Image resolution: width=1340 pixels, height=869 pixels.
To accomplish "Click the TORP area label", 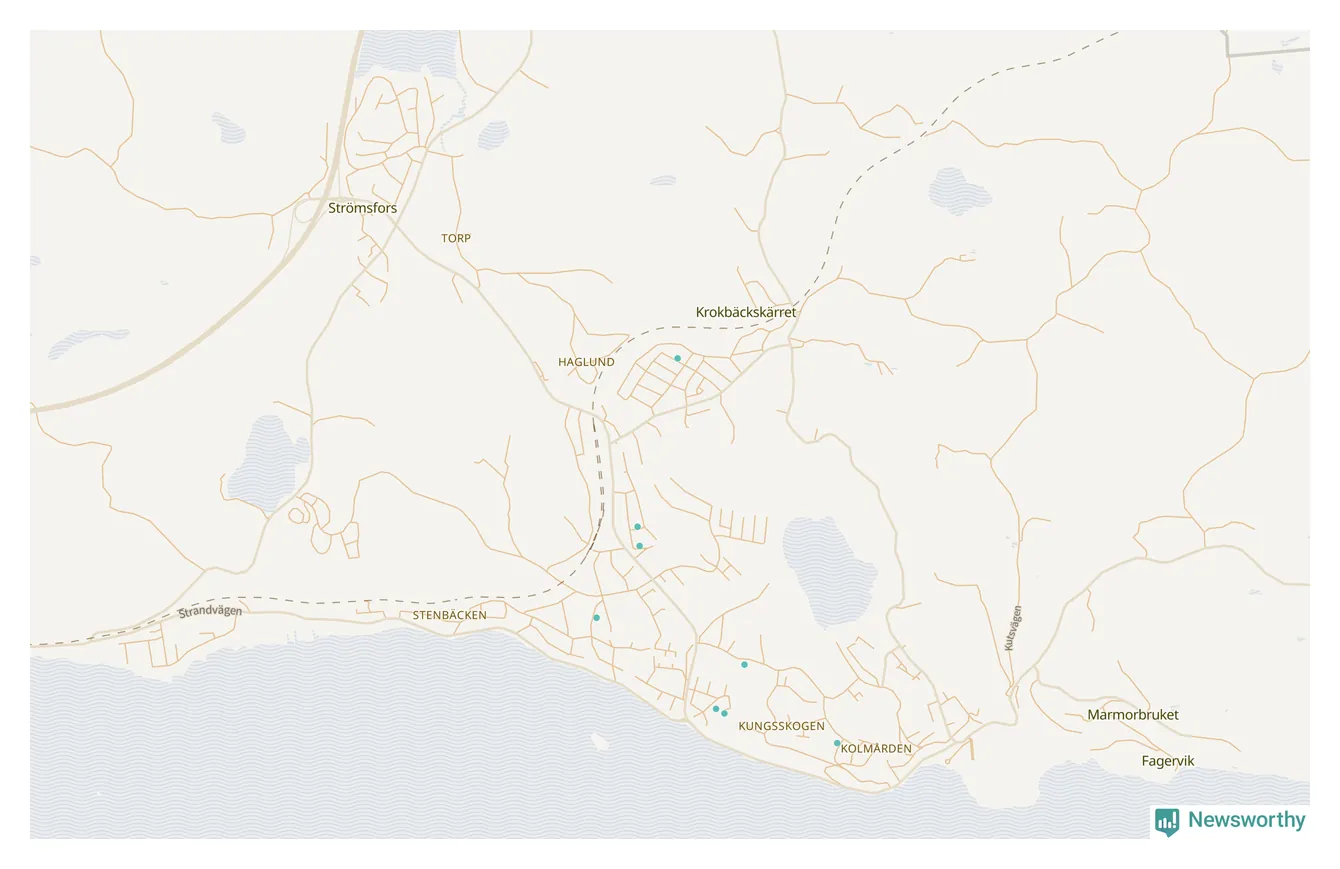I will [456, 238].
